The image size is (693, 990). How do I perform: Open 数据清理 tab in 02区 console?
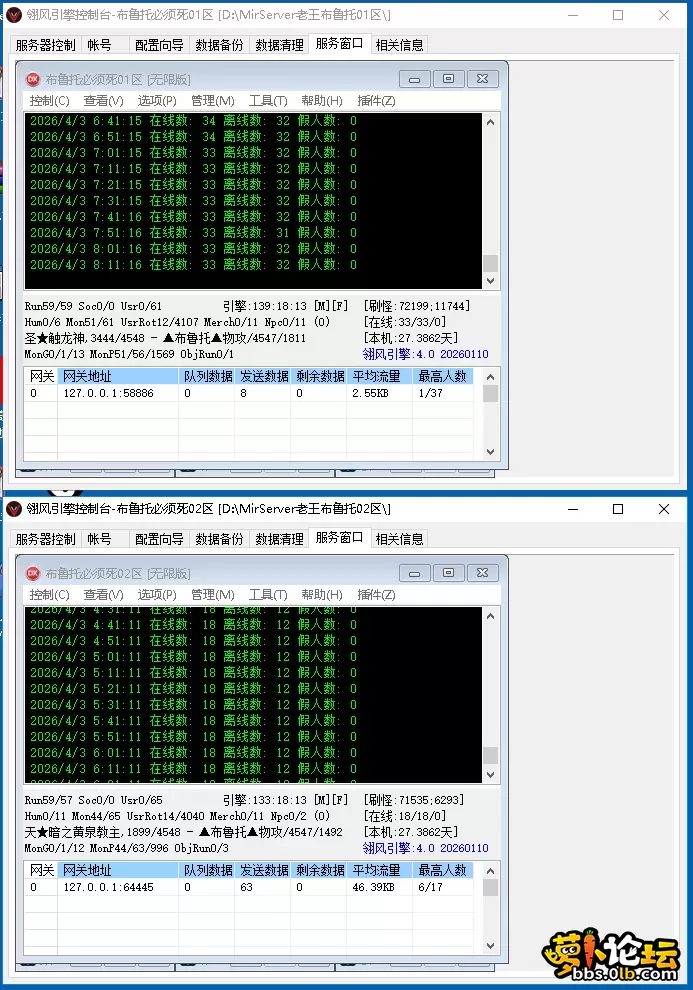[x=279, y=539]
